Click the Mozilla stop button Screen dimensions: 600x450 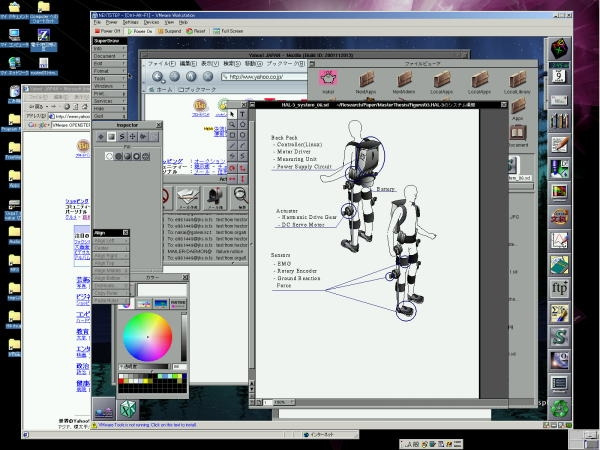click(x=208, y=77)
